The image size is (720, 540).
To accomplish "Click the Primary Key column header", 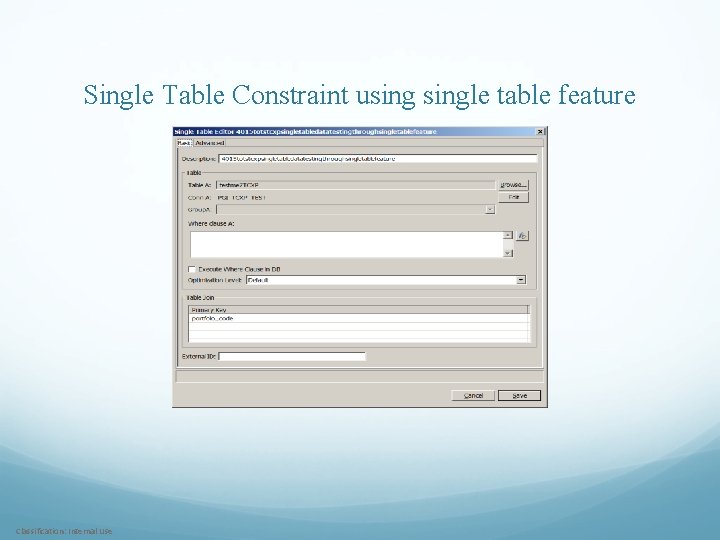I will coord(359,310).
